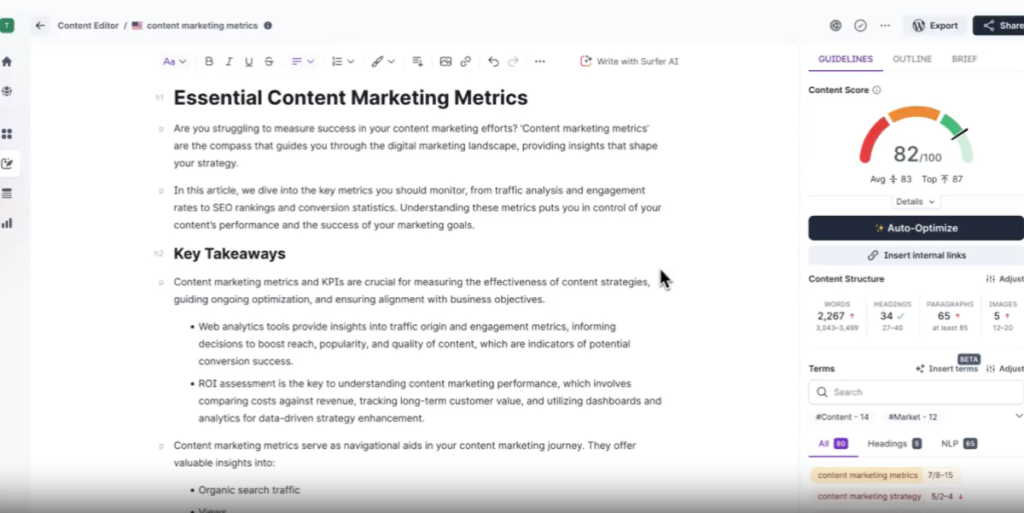Screen dimensions: 1024x513
Task: Toggle italic formatting
Action: point(229,61)
